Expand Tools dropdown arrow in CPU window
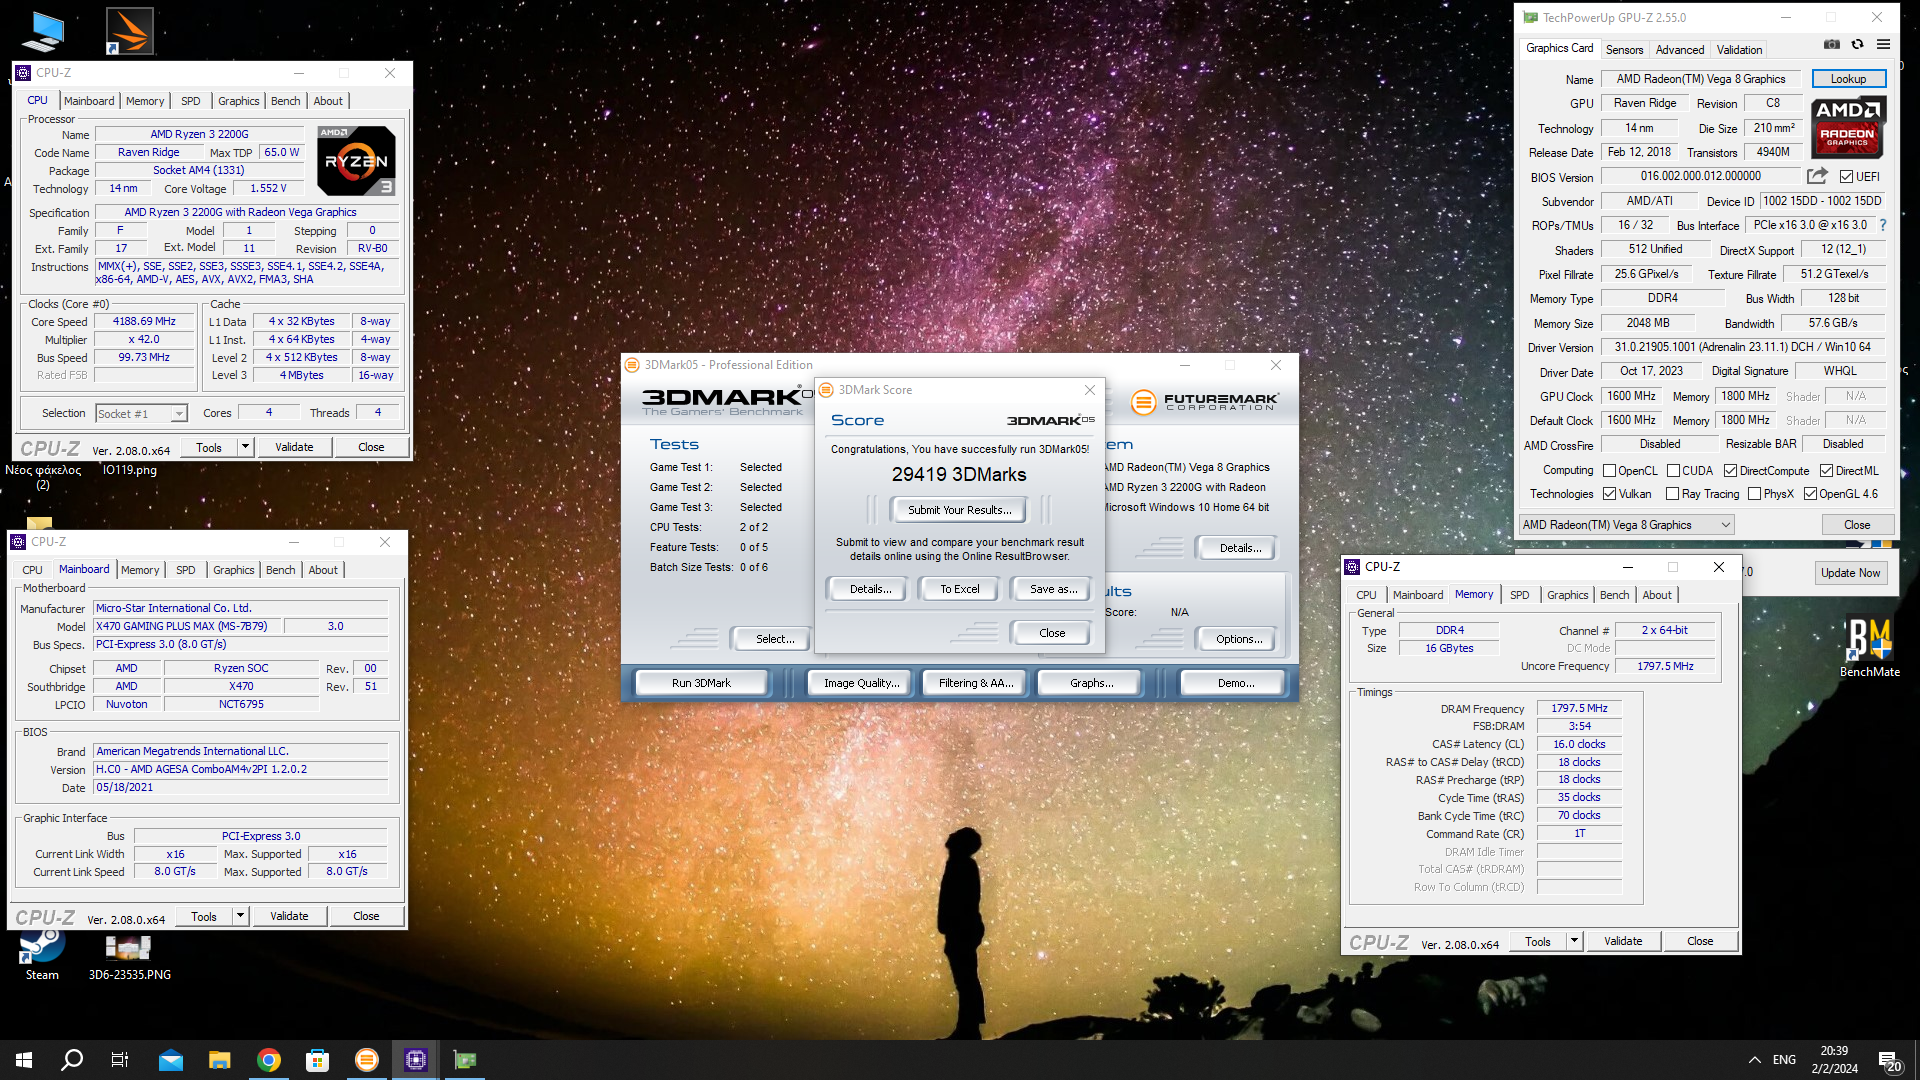 (245, 447)
